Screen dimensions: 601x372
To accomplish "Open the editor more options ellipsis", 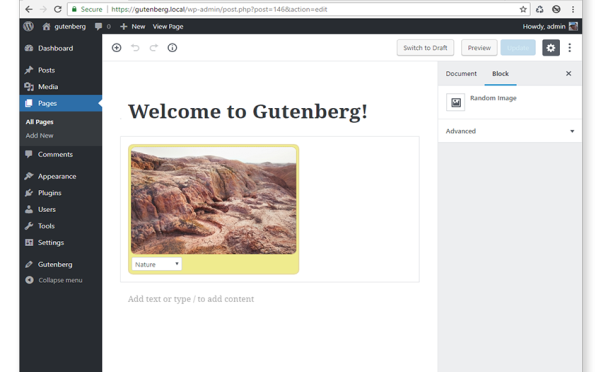I will (x=570, y=48).
